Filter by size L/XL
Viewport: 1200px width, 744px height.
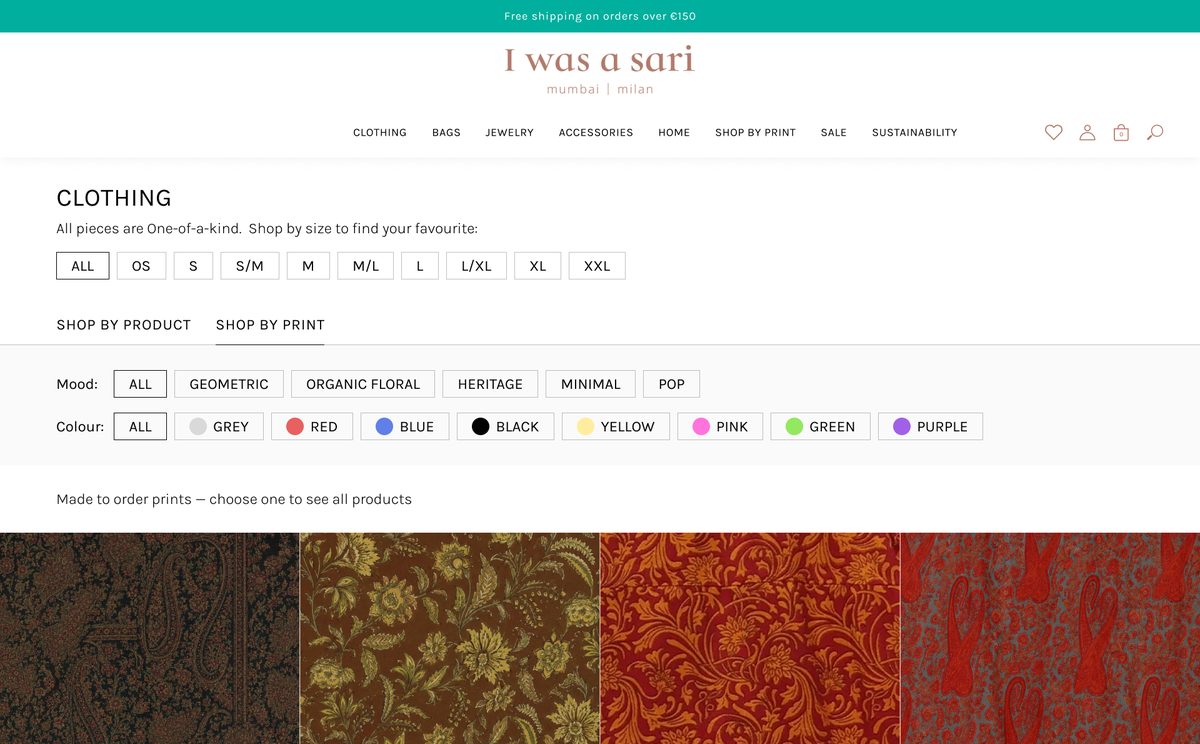tap(476, 266)
